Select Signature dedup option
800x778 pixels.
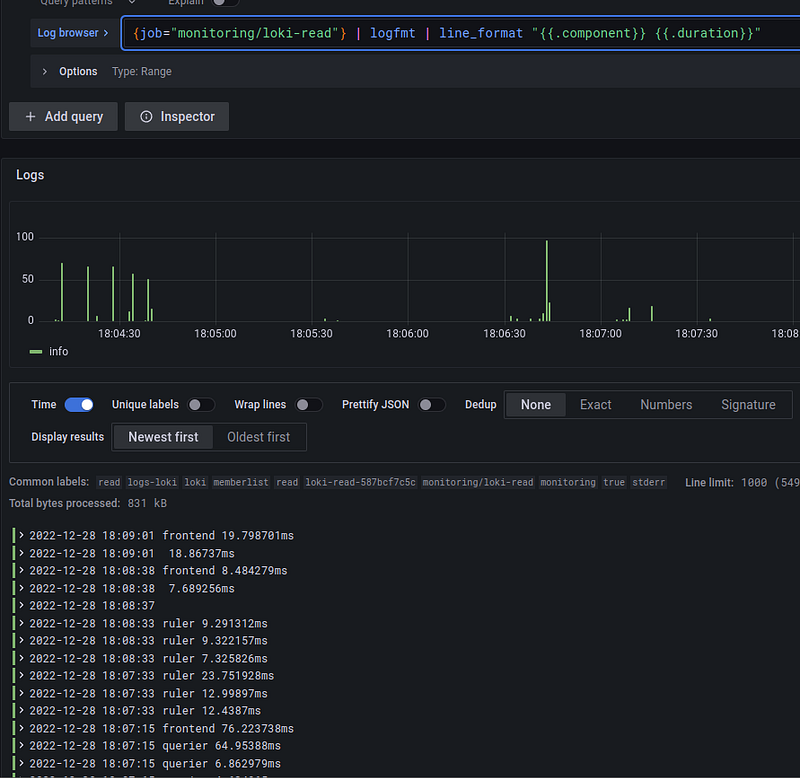[x=748, y=405]
